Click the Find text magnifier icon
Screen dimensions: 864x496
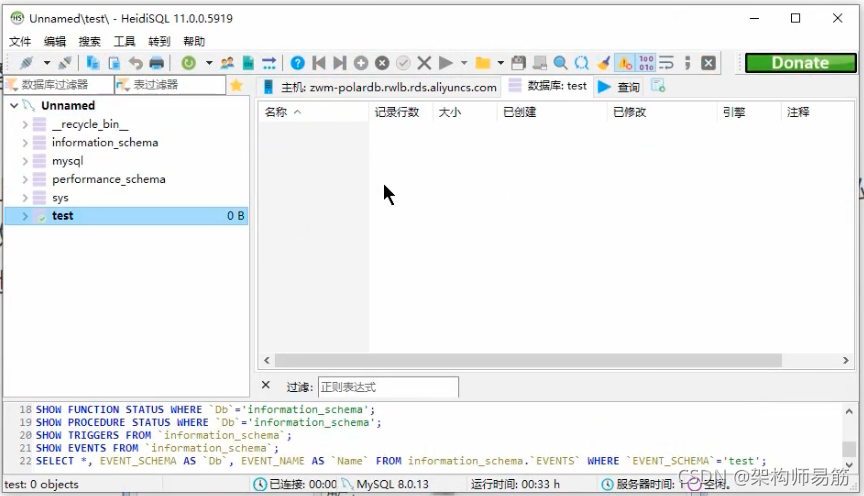coord(560,63)
